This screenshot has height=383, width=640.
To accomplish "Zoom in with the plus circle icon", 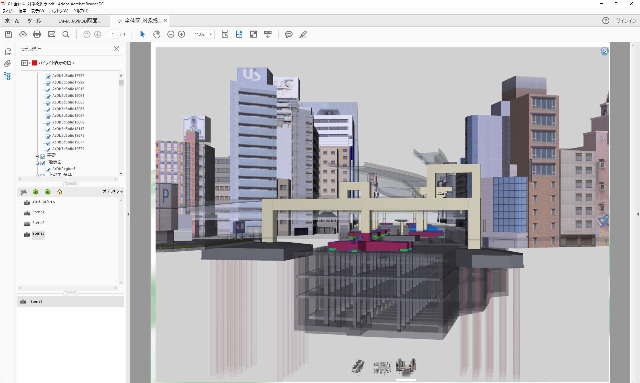I will [x=182, y=35].
